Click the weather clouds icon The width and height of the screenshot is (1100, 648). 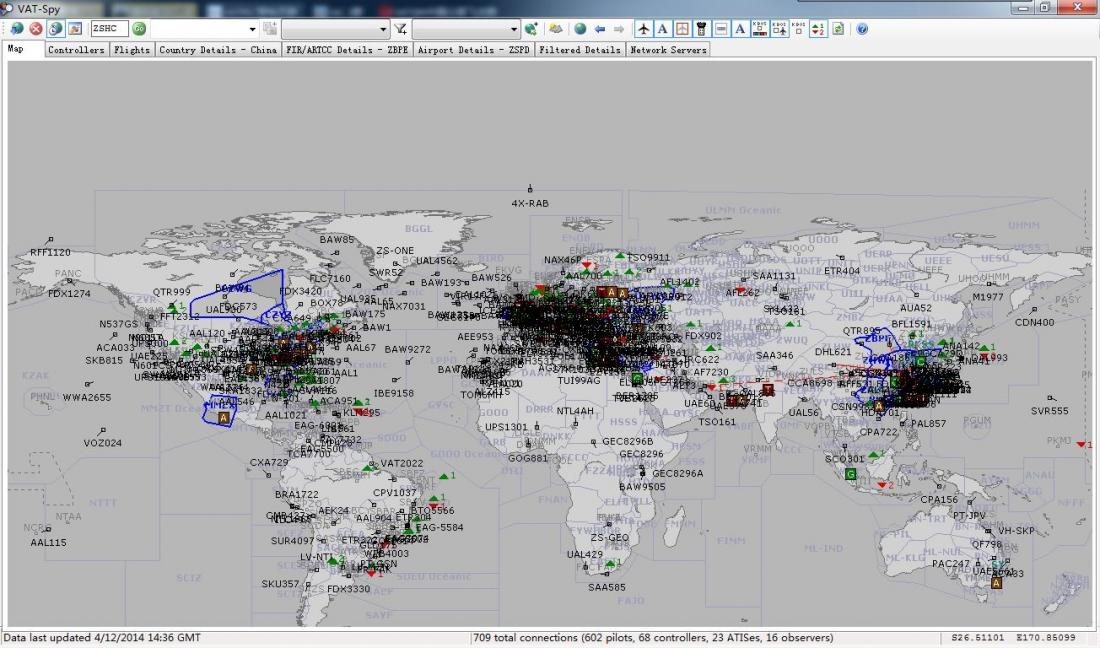[x=556, y=29]
